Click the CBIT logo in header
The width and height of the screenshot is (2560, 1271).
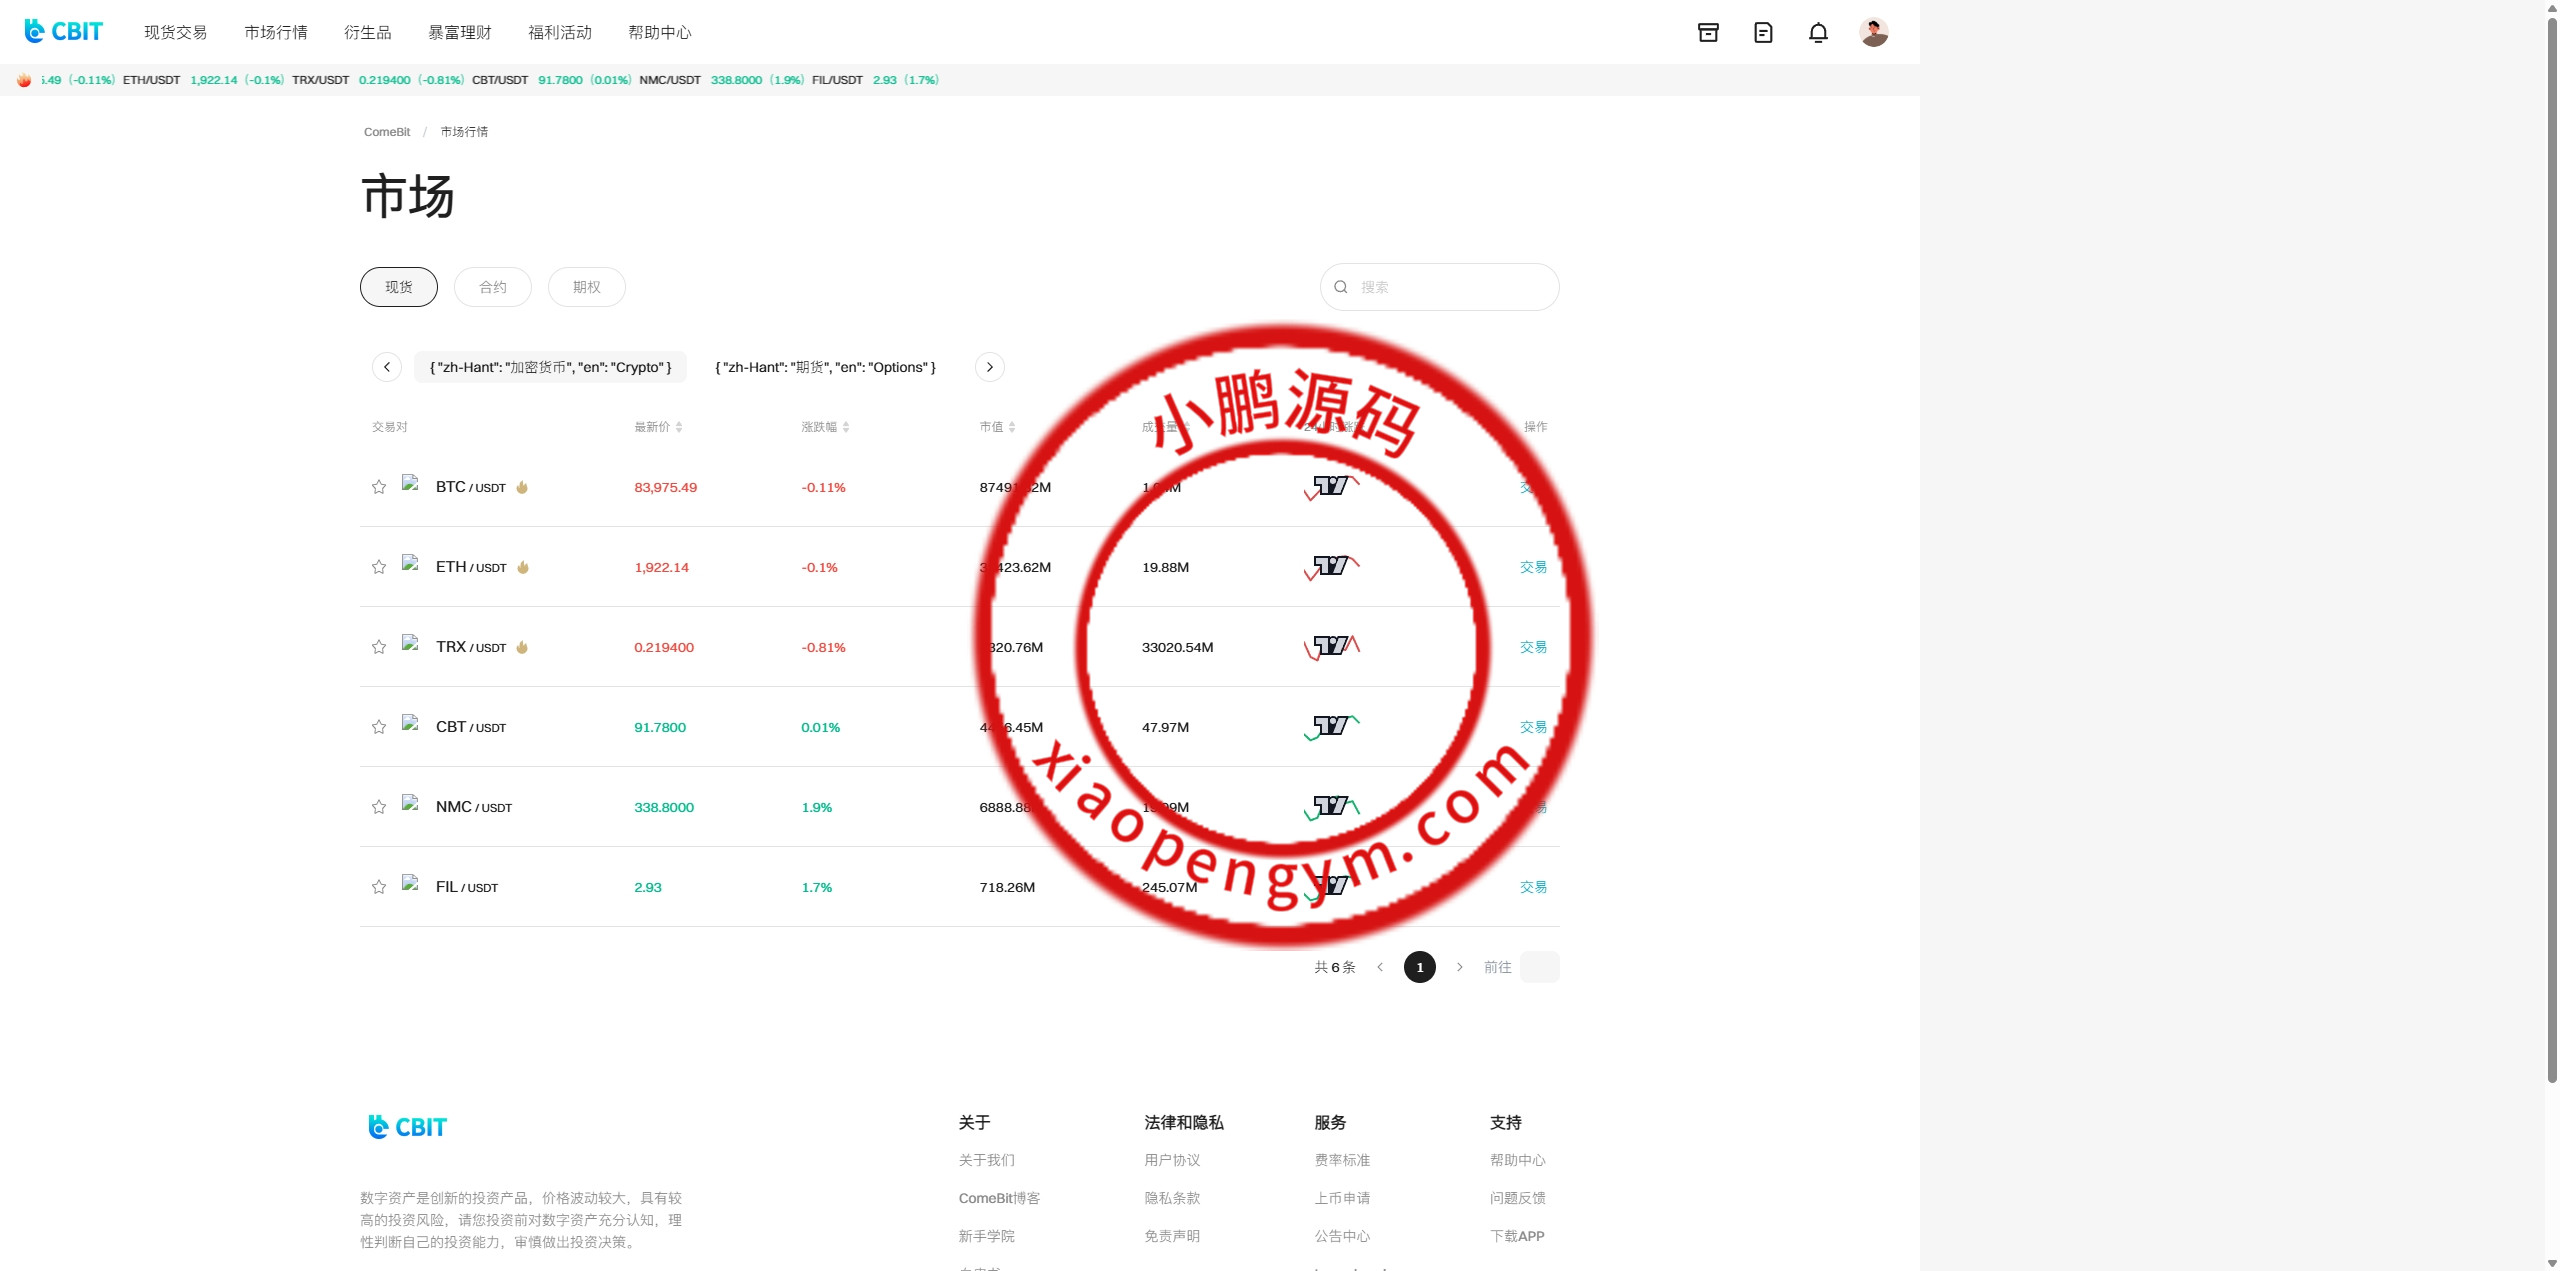click(63, 31)
